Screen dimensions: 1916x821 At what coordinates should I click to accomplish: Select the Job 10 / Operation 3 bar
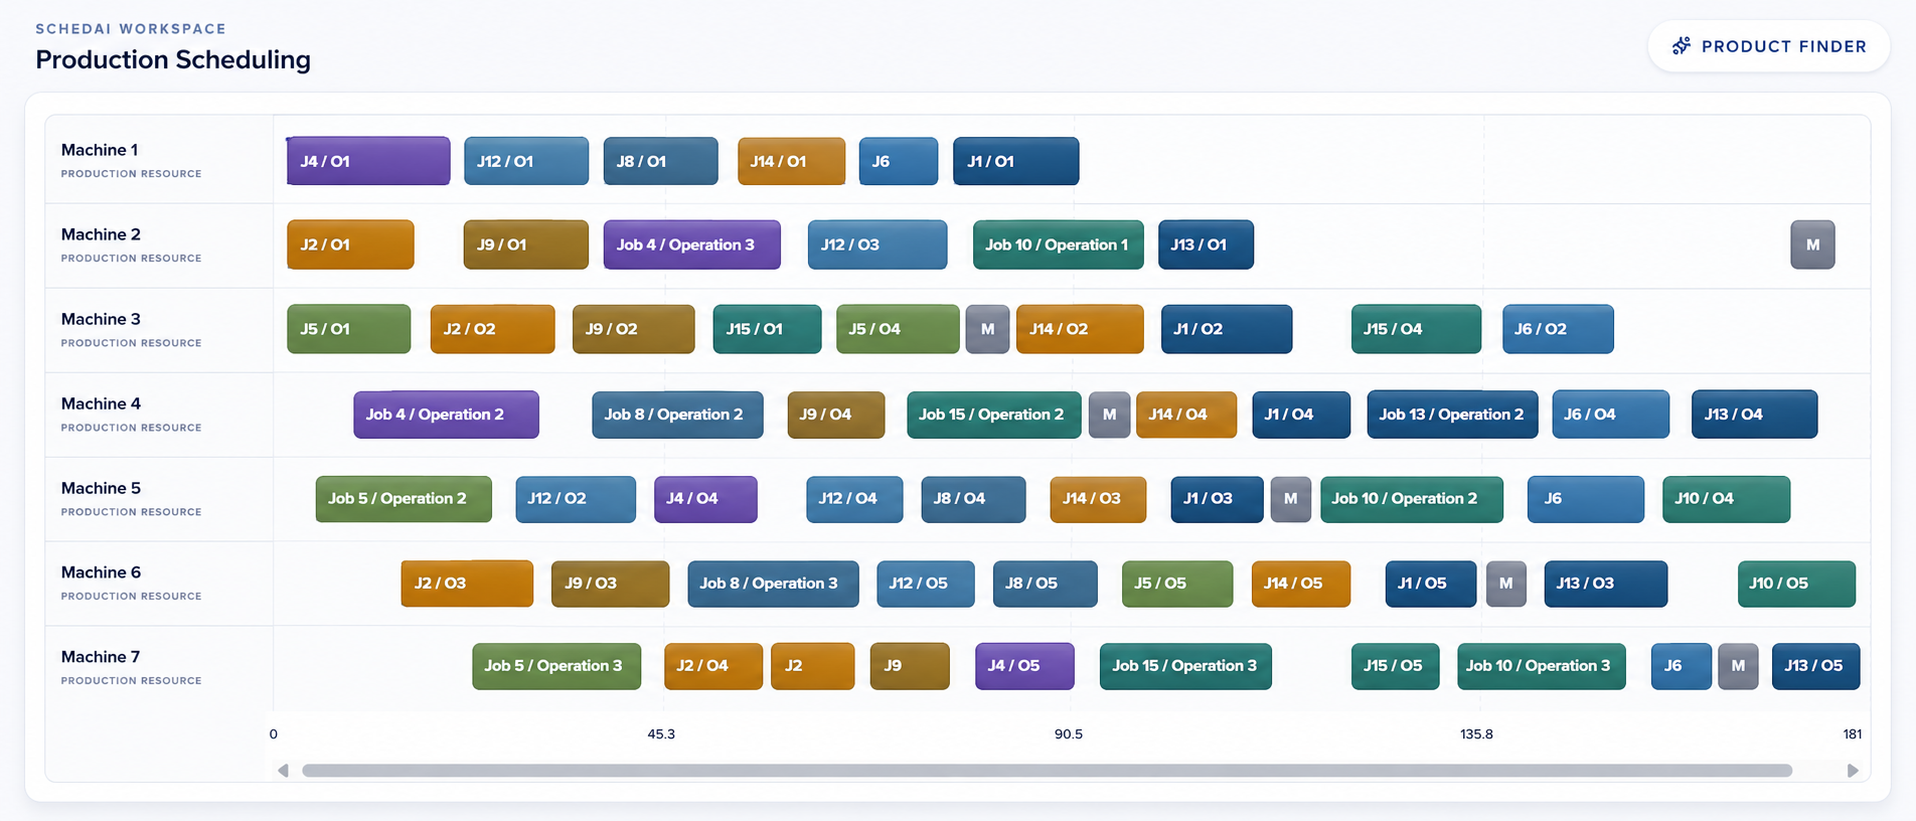1541,666
